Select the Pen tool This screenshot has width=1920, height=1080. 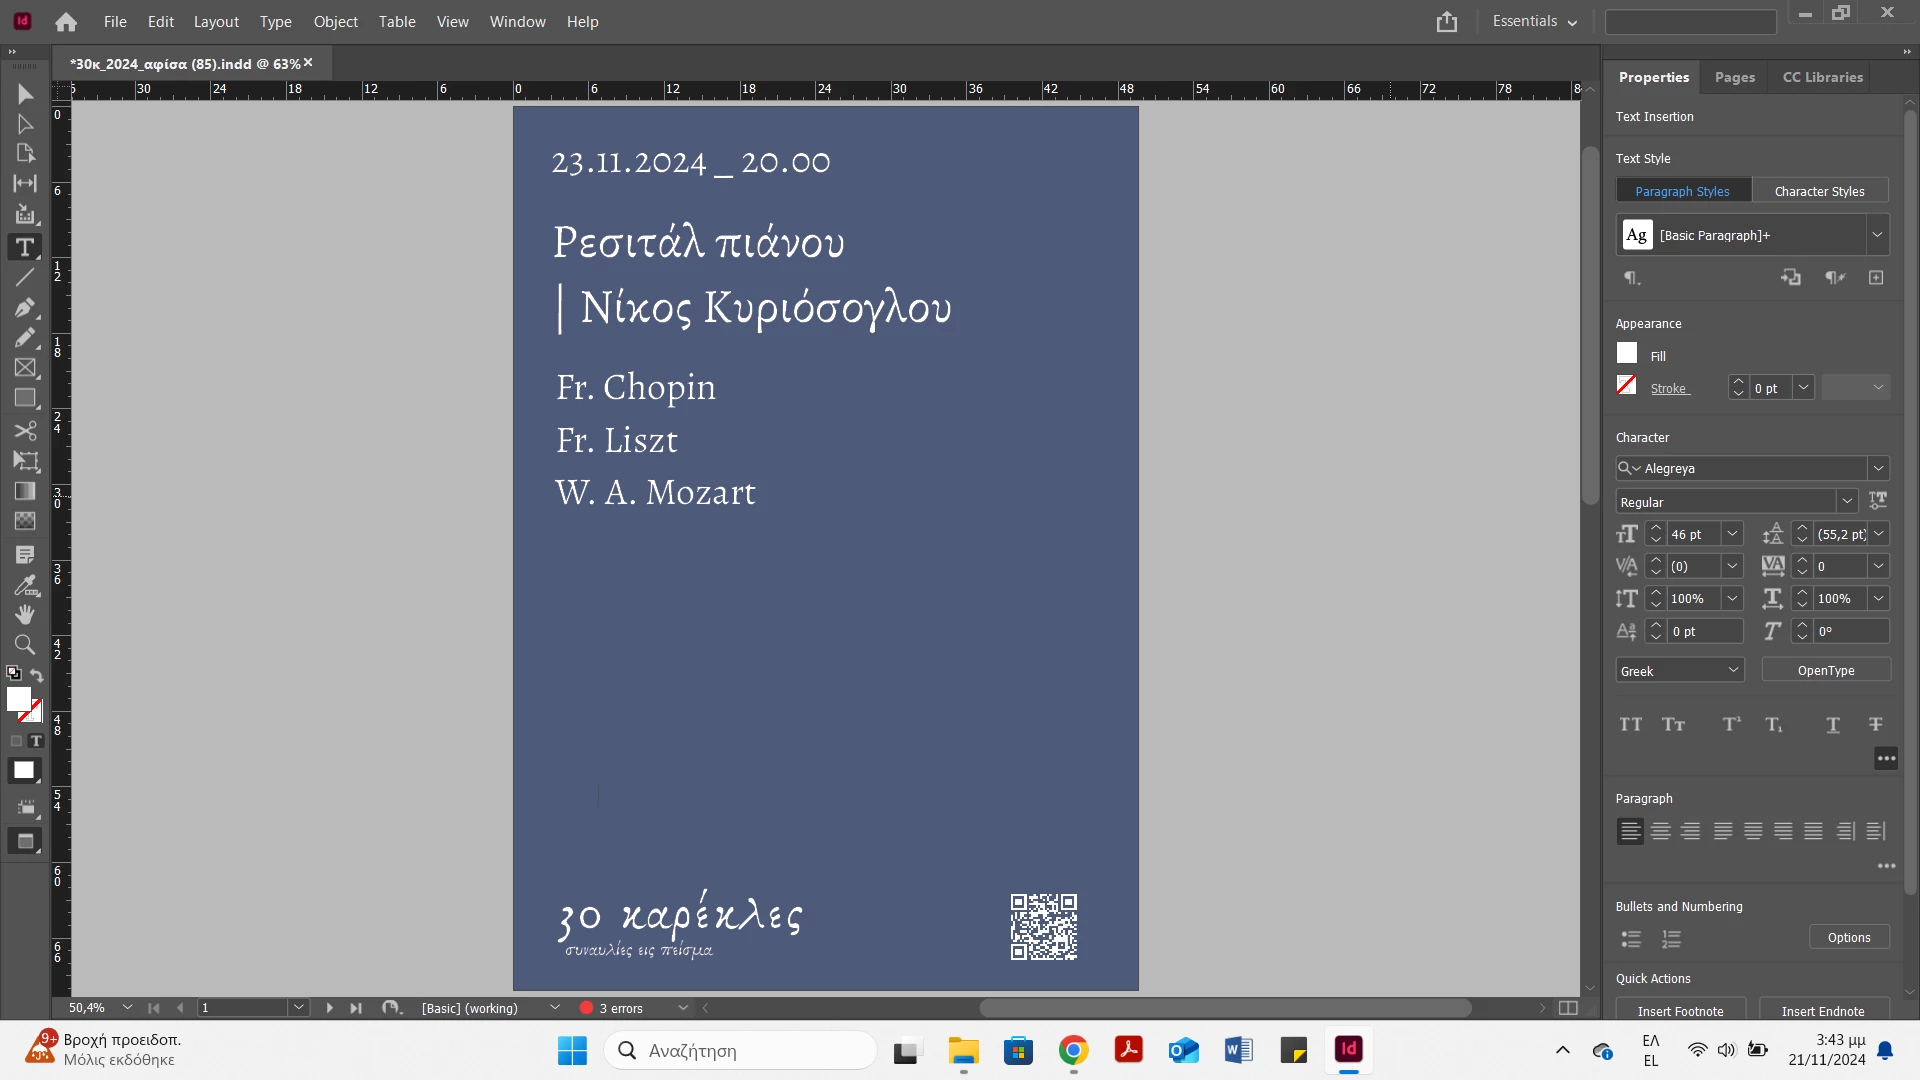[25, 308]
